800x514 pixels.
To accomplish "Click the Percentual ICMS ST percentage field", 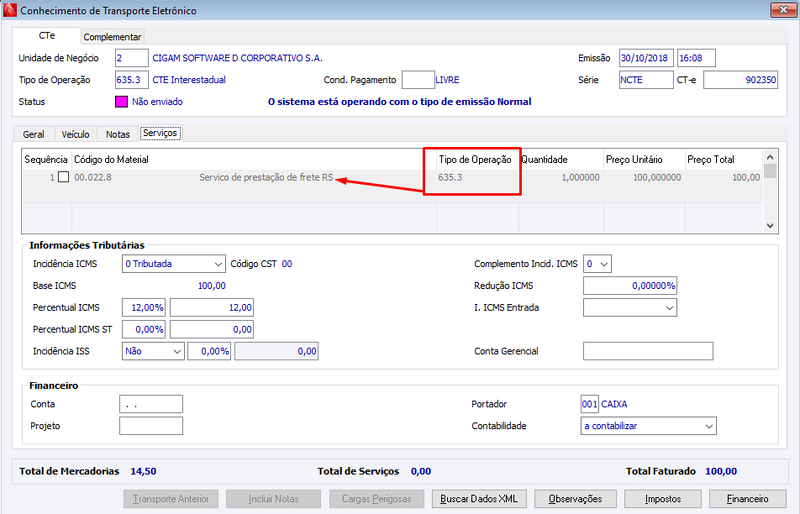I will click(144, 330).
